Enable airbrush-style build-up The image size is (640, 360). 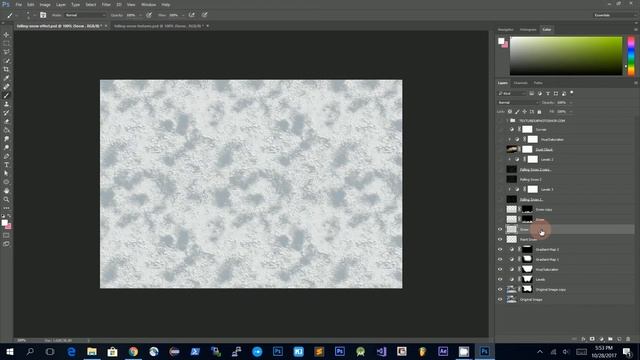(x=191, y=15)
